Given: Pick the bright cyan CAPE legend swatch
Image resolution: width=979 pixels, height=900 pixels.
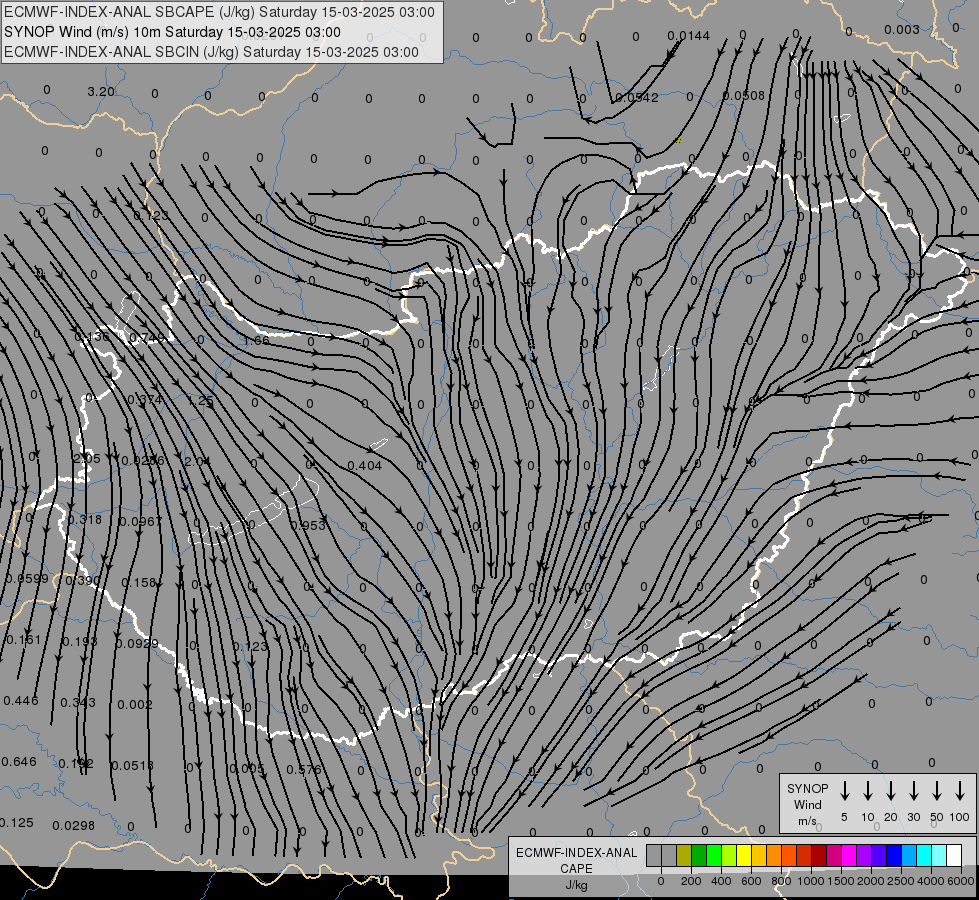Looking at the screenshot, I should click(924, 856).
